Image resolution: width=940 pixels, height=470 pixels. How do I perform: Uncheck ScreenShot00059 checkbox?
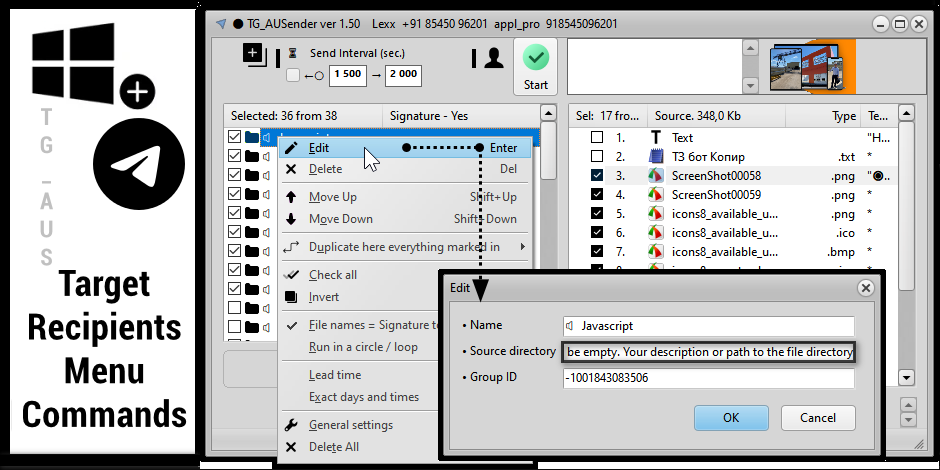[x=596, y=195]
